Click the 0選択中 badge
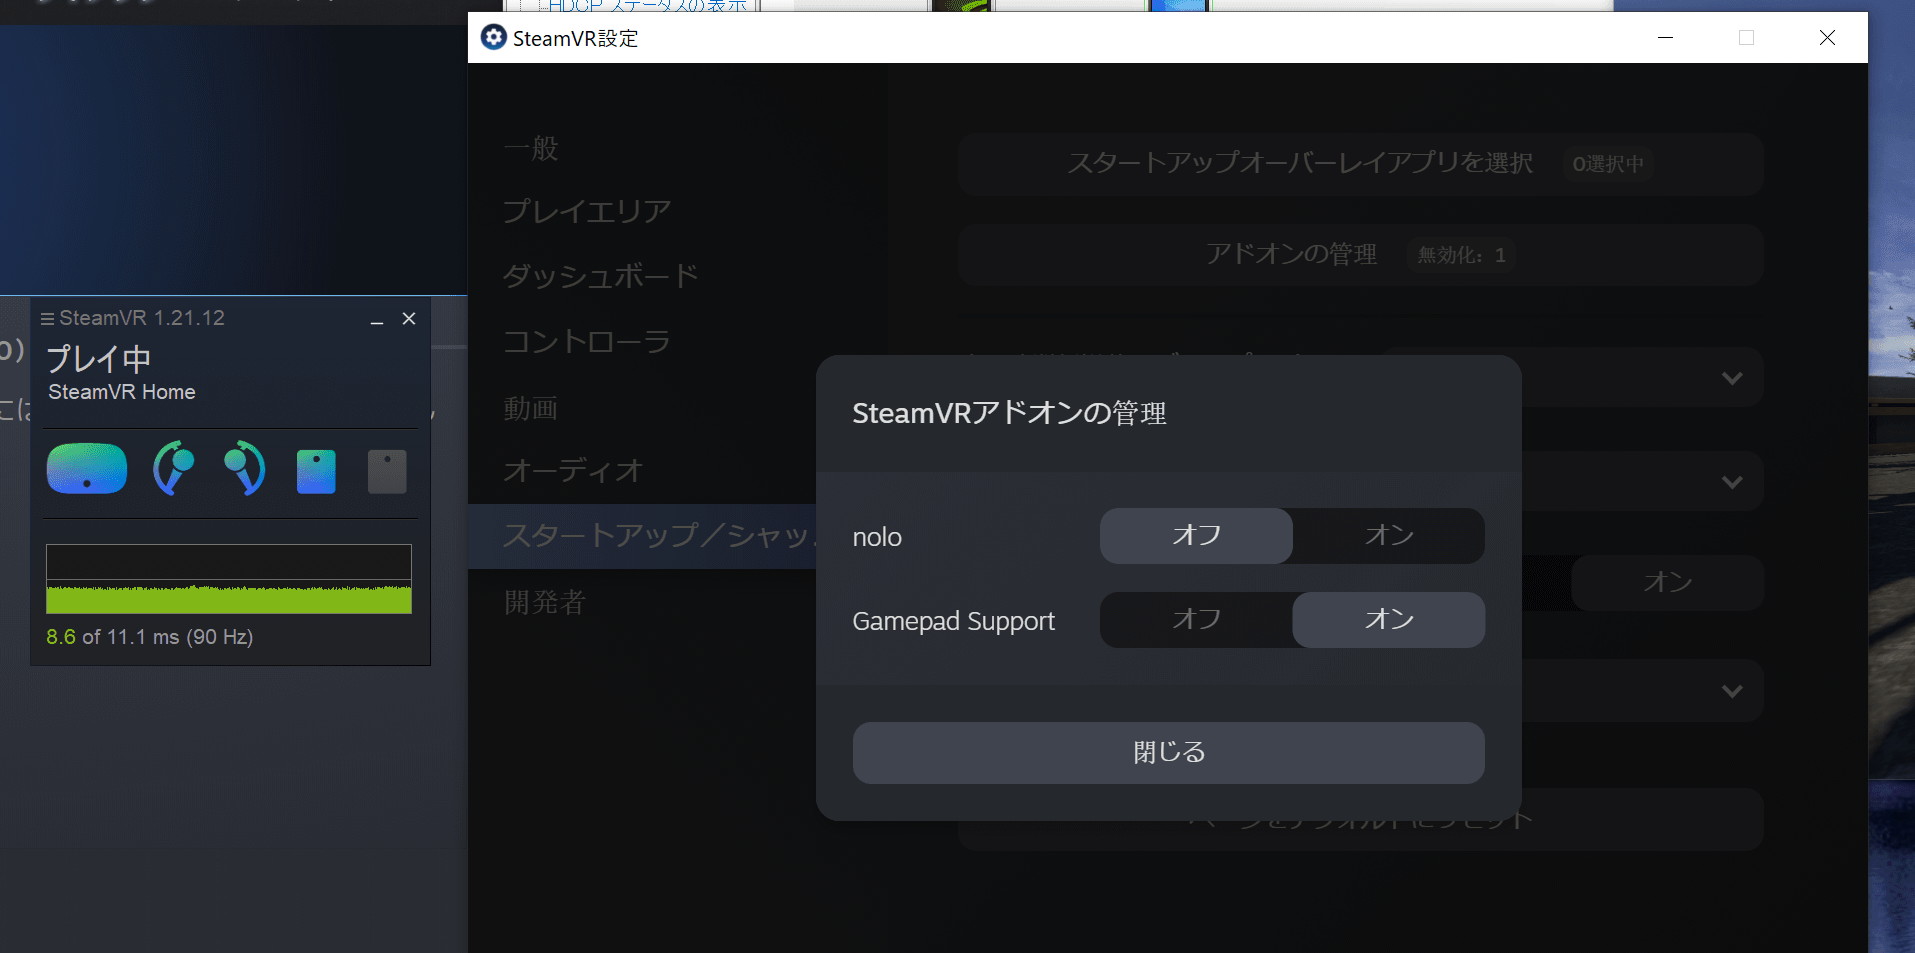Screen dimensions: 1915x953 pyautogui.click(x=1608, y=164)
